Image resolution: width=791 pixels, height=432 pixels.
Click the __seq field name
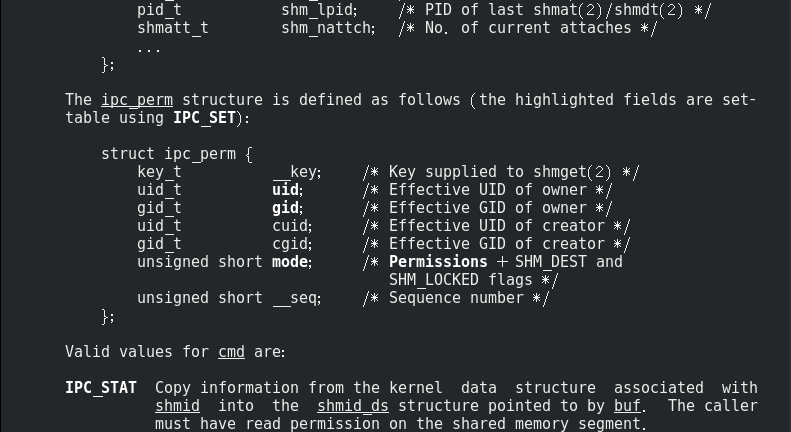click(x=295, y=298)
